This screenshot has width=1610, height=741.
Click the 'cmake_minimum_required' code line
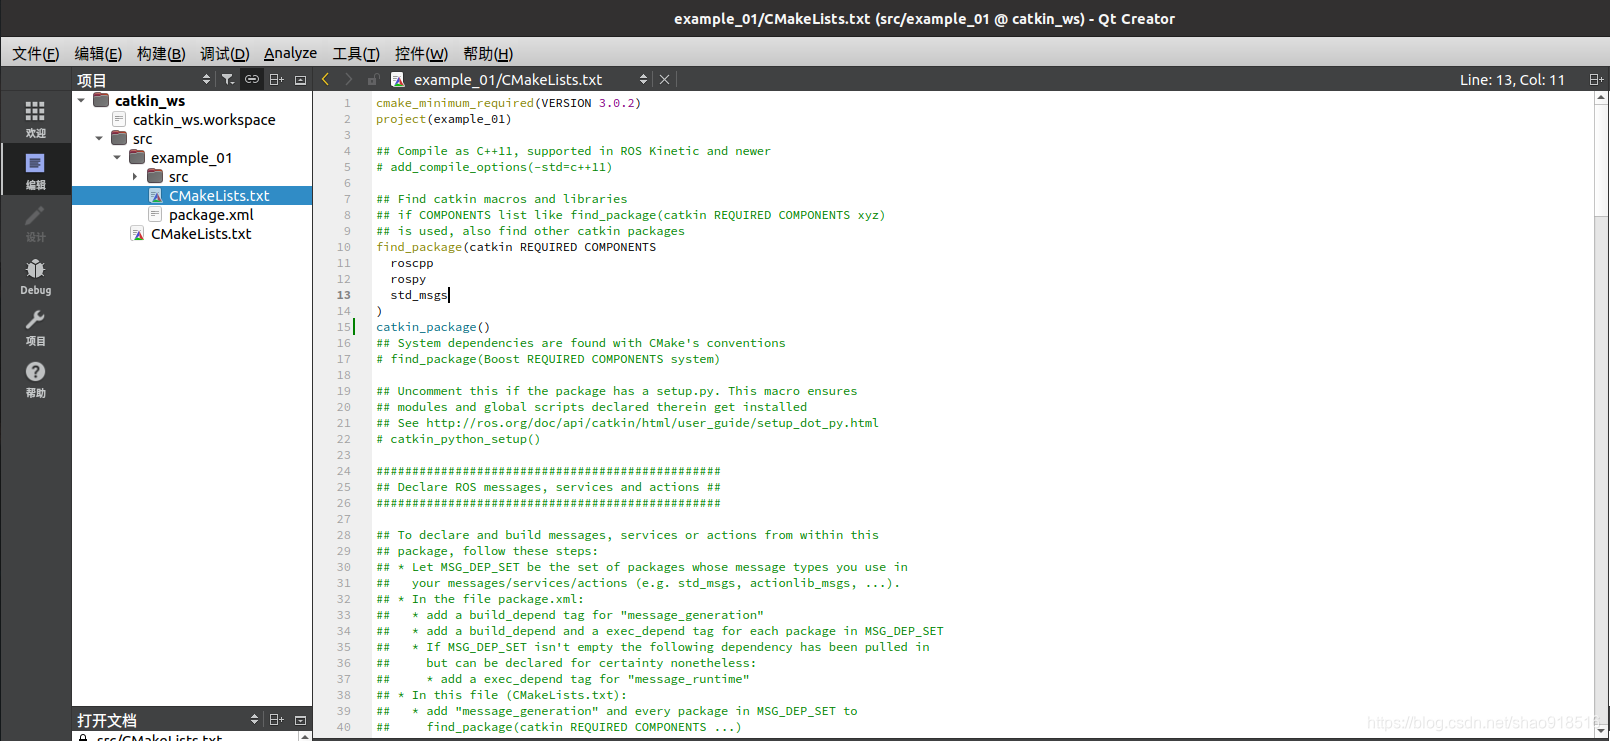[508, 103]
